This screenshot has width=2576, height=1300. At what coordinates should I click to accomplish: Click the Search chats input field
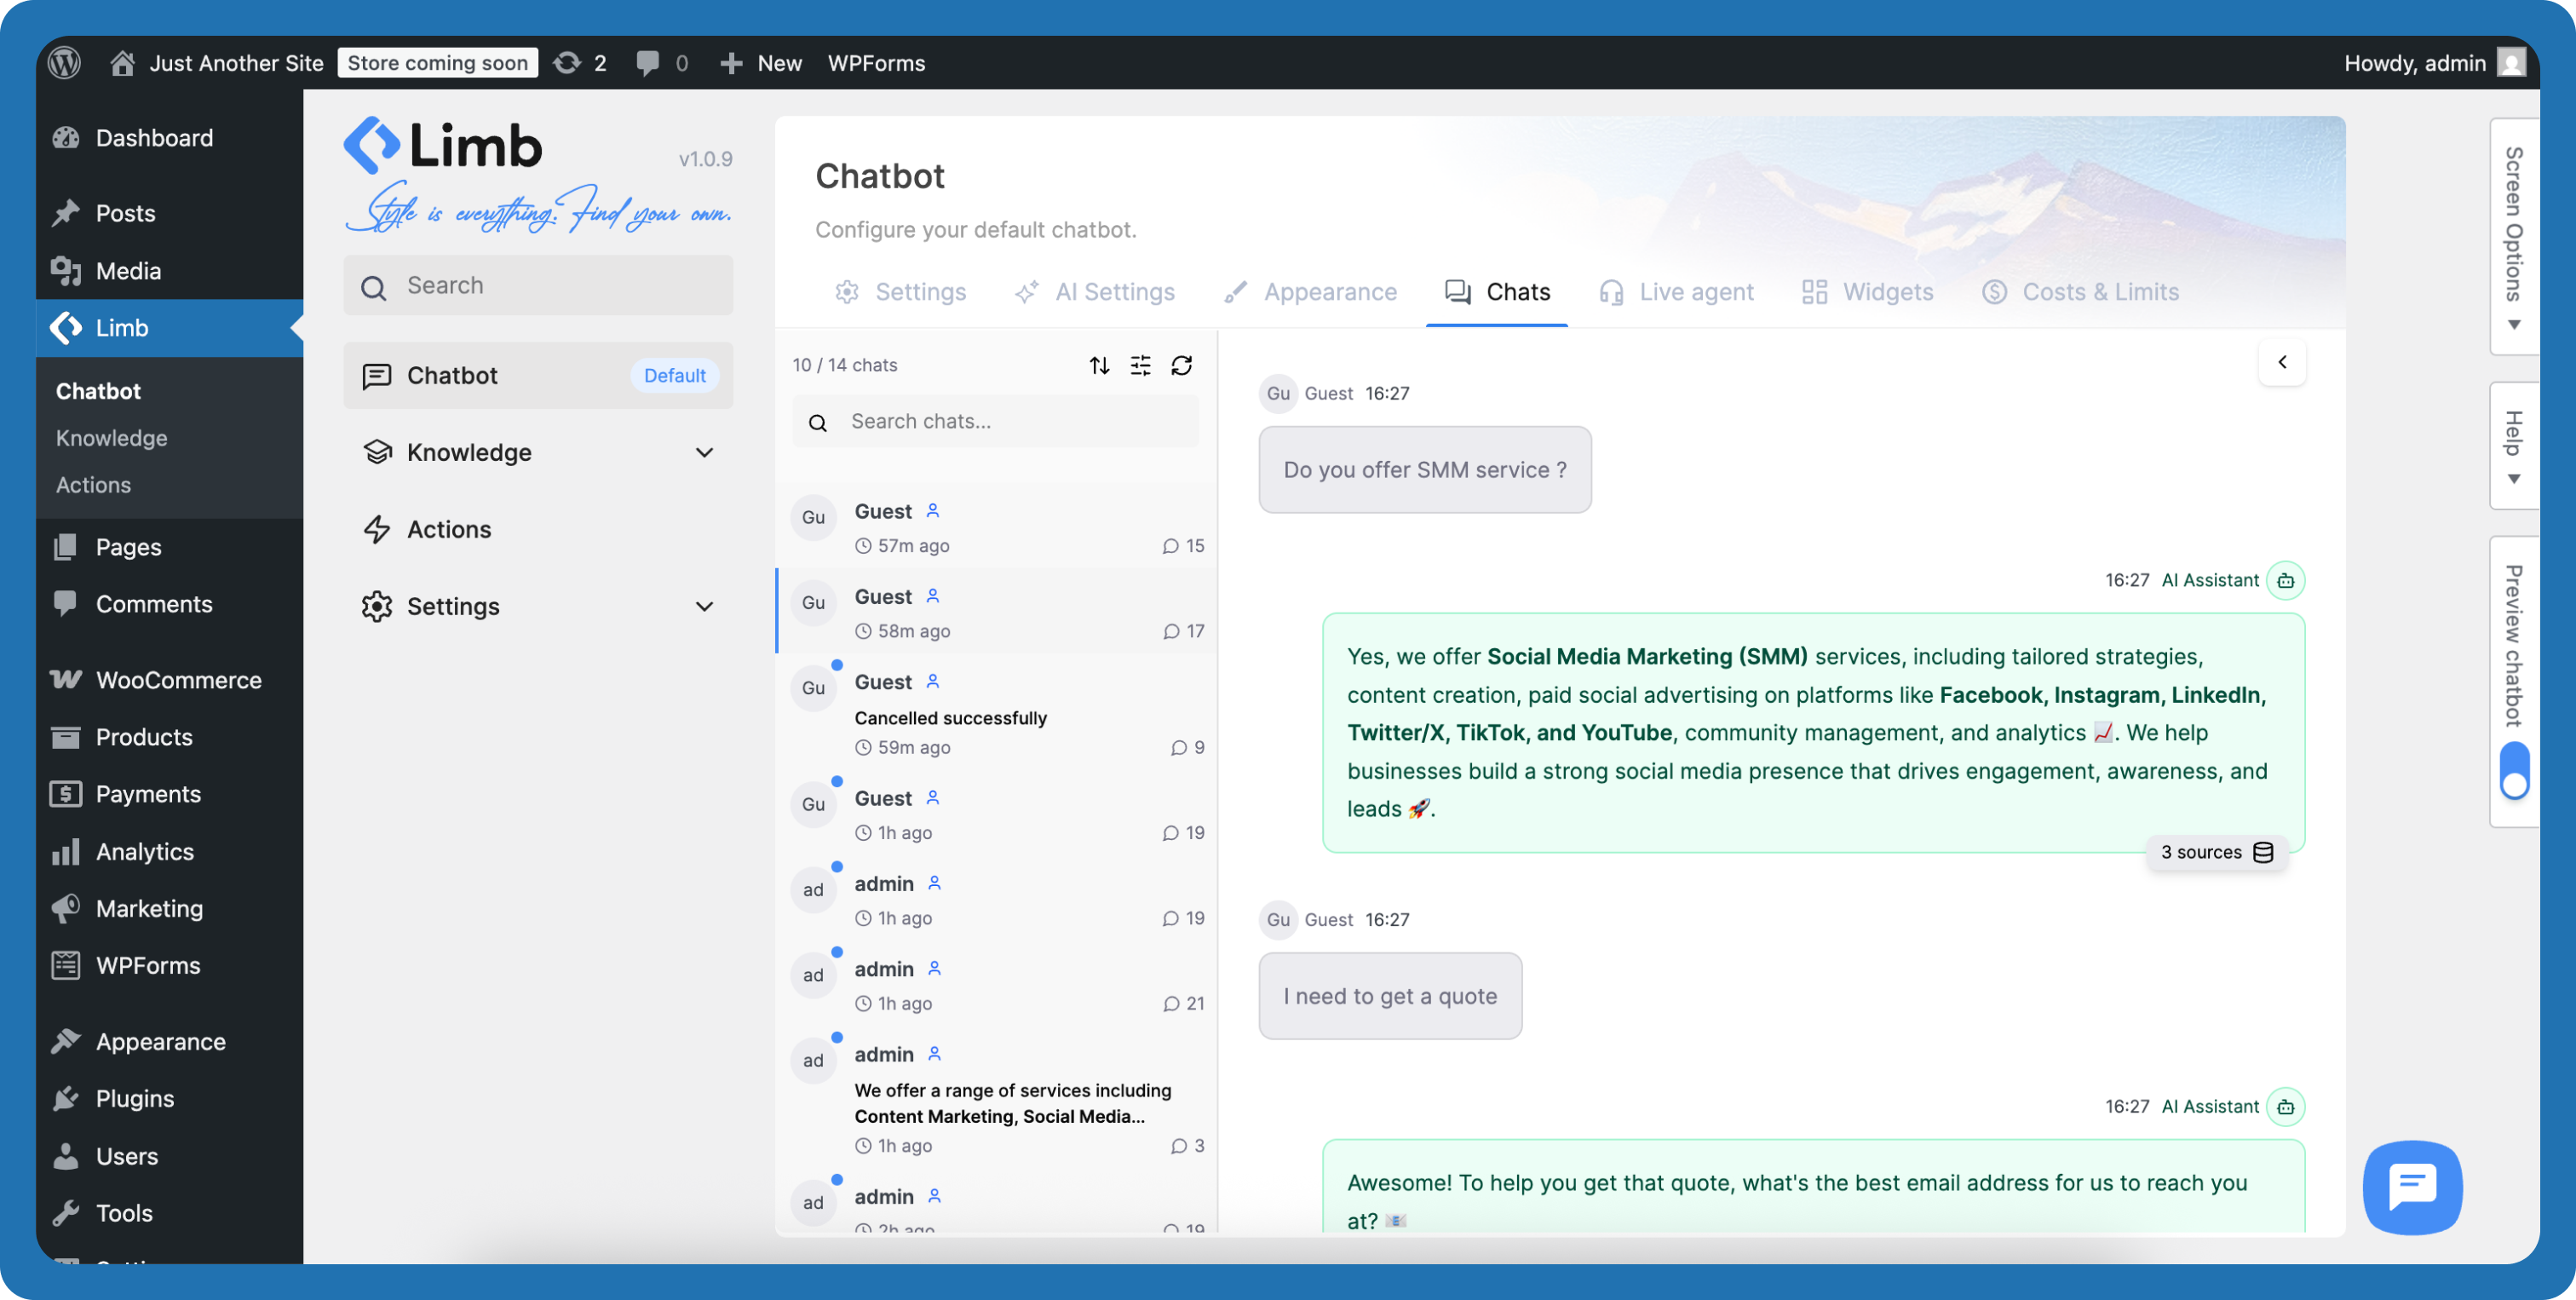click(995, 421)
